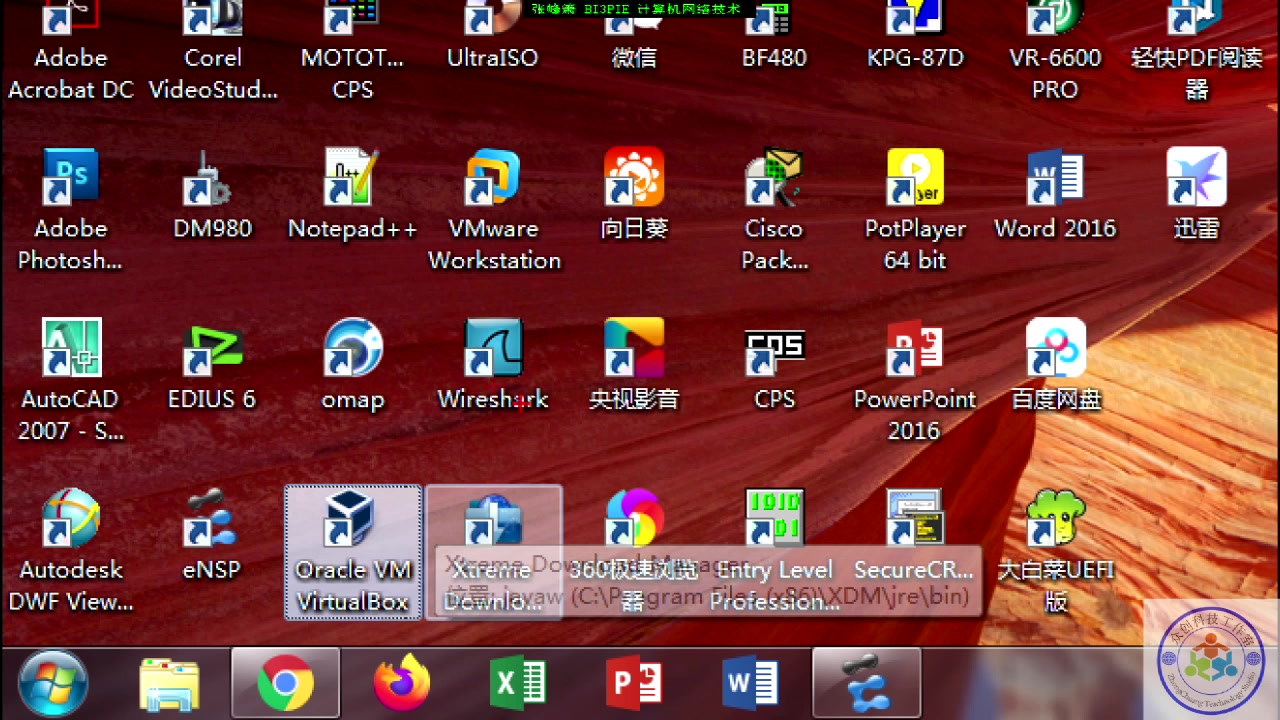This screenshot has width=1280, height=720.
Task: Open omap desktop shortcut
Action: click(x=353, y=366)
